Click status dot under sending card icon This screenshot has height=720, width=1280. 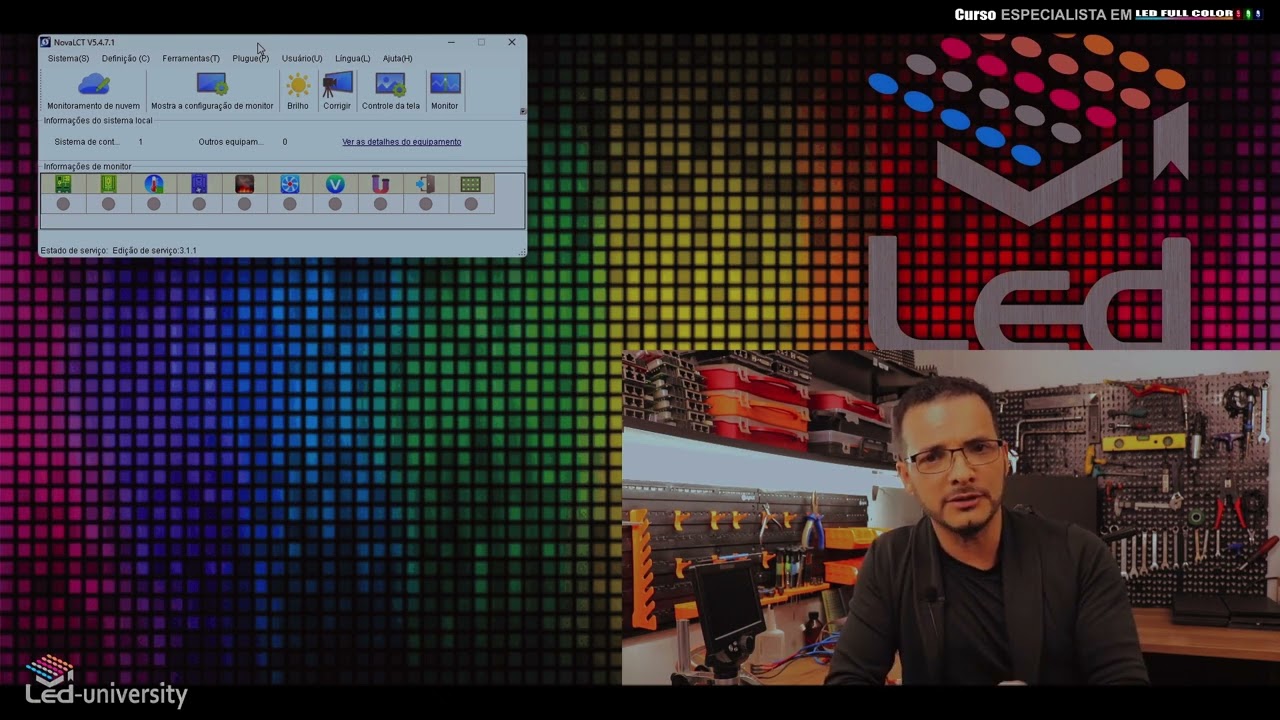(63, 204)
